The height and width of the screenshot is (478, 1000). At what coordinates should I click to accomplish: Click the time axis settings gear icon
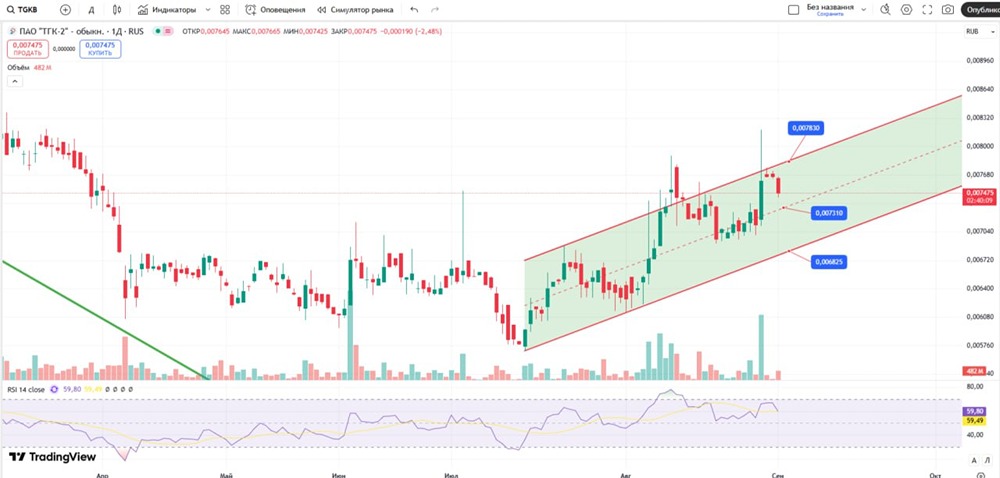point(980,475)
